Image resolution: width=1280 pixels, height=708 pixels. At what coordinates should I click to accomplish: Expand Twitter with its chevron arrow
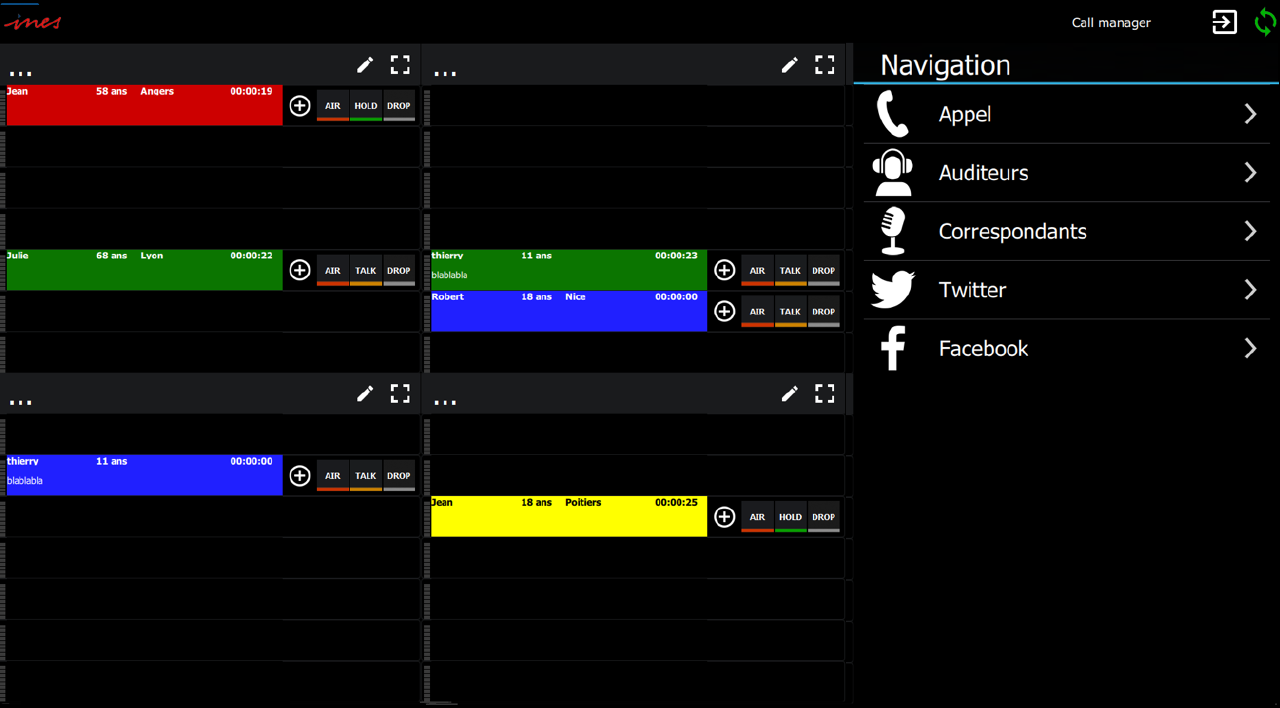pos(1250,290)
